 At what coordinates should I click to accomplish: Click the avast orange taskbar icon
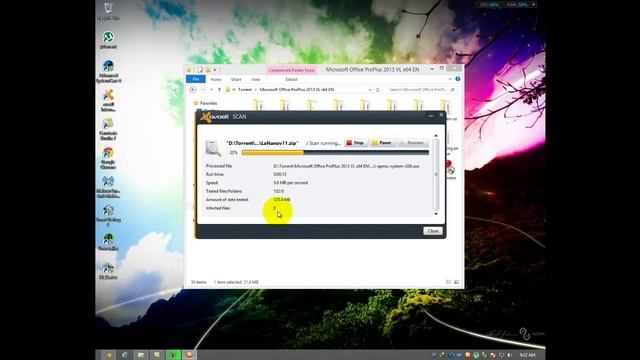pos(189,355)
